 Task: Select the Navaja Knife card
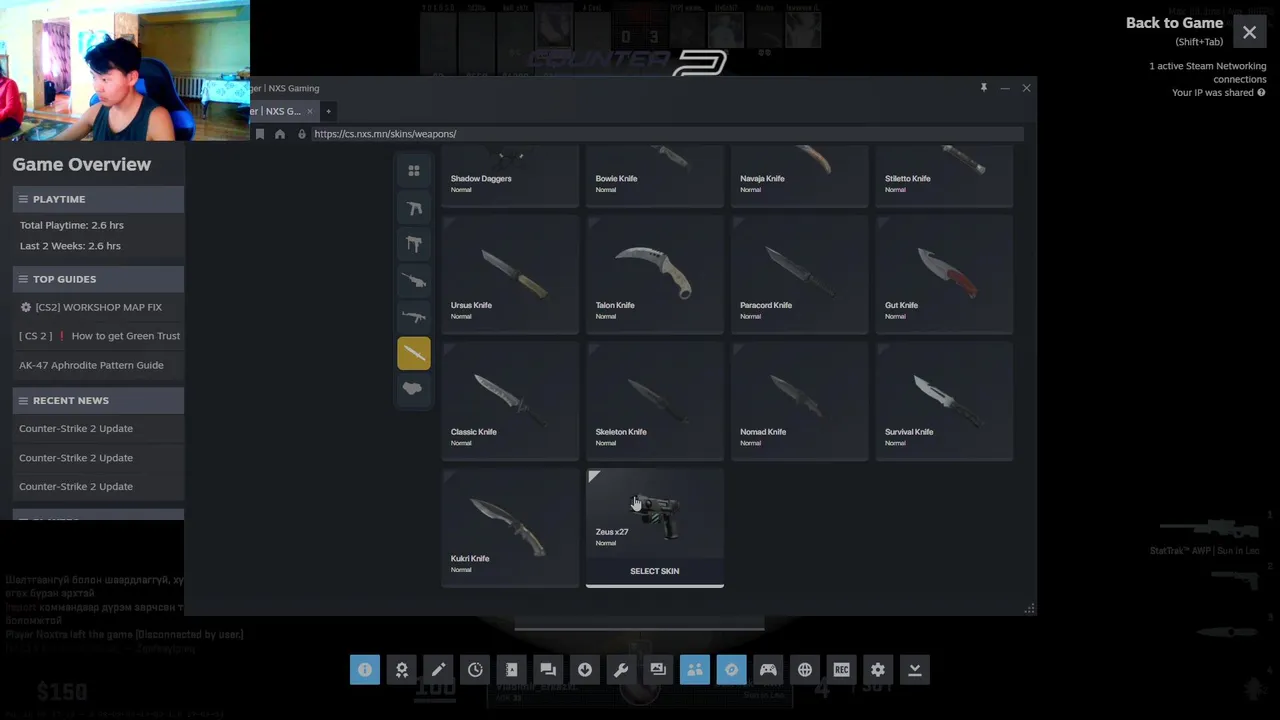coord(800,176)
